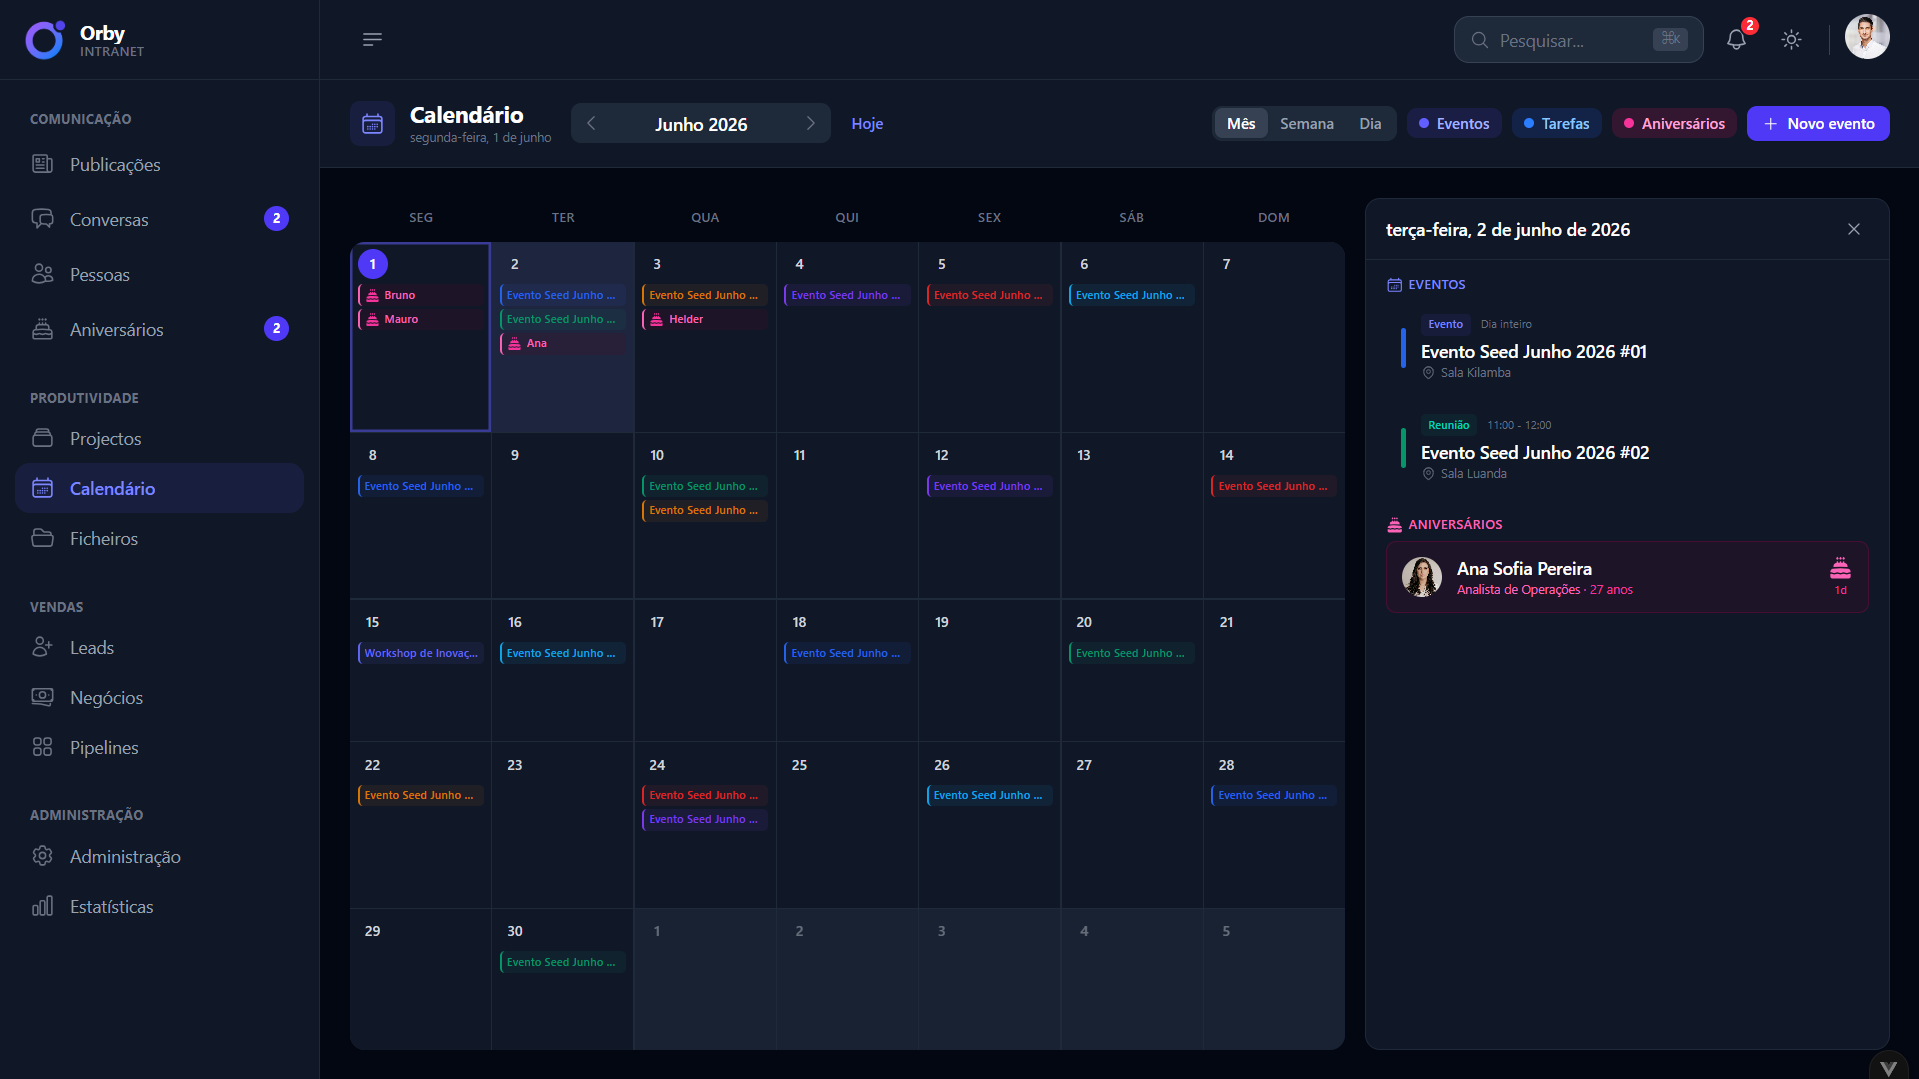Click the calendar icon beside Calendário title

click(372, 124)
